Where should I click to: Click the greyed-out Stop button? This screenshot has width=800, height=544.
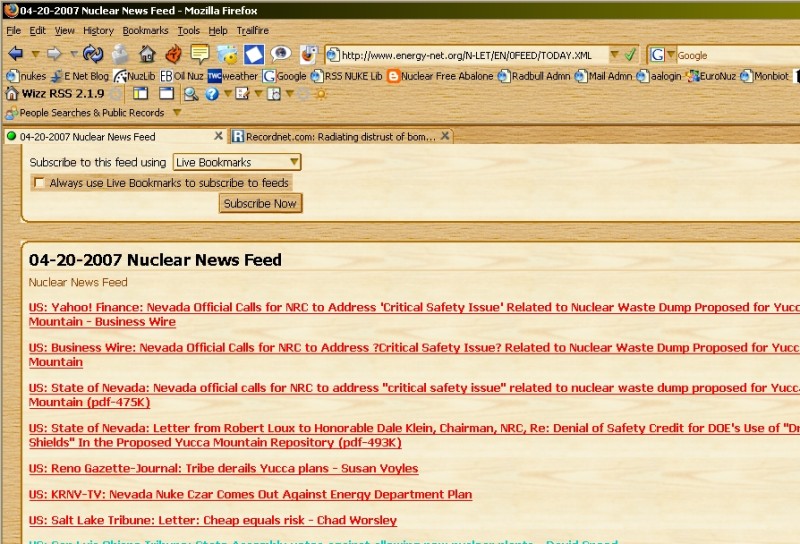pos(120,53)
